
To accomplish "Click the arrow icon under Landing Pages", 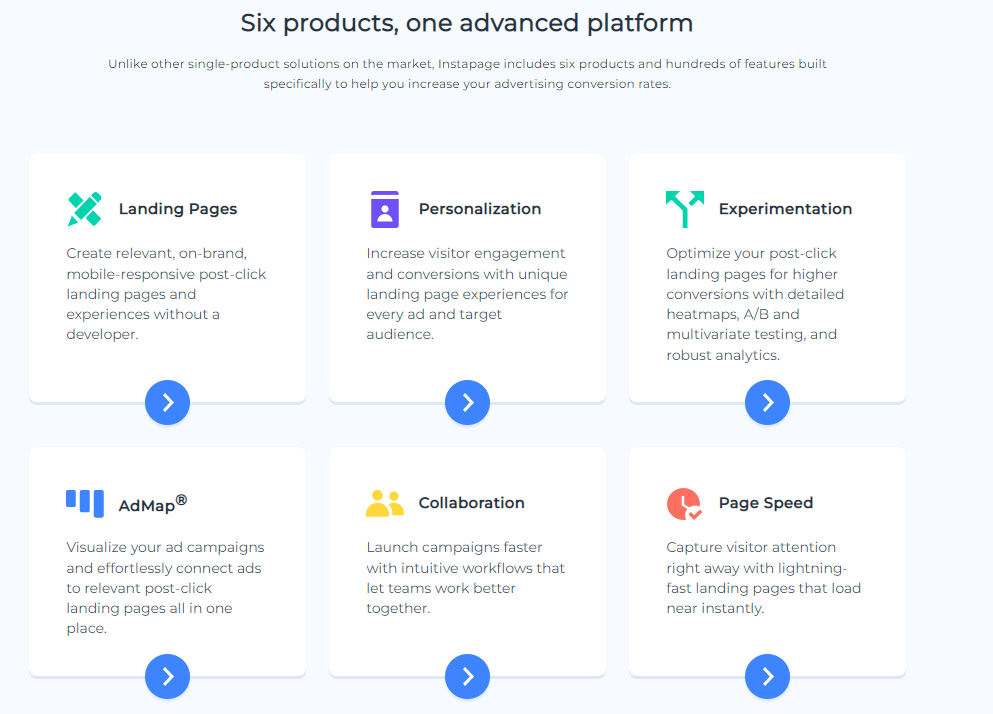I will point(167,402).
